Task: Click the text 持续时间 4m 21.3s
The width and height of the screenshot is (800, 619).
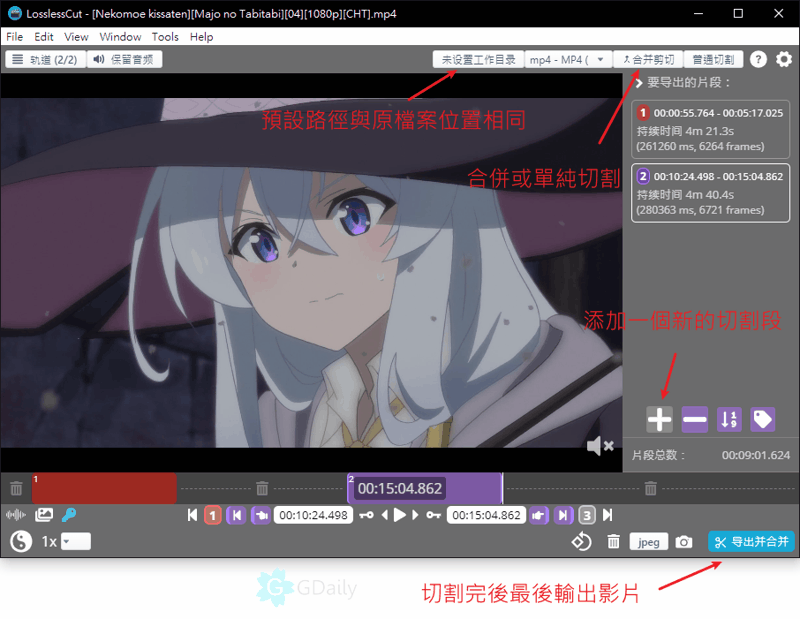Action: [685, 131]
